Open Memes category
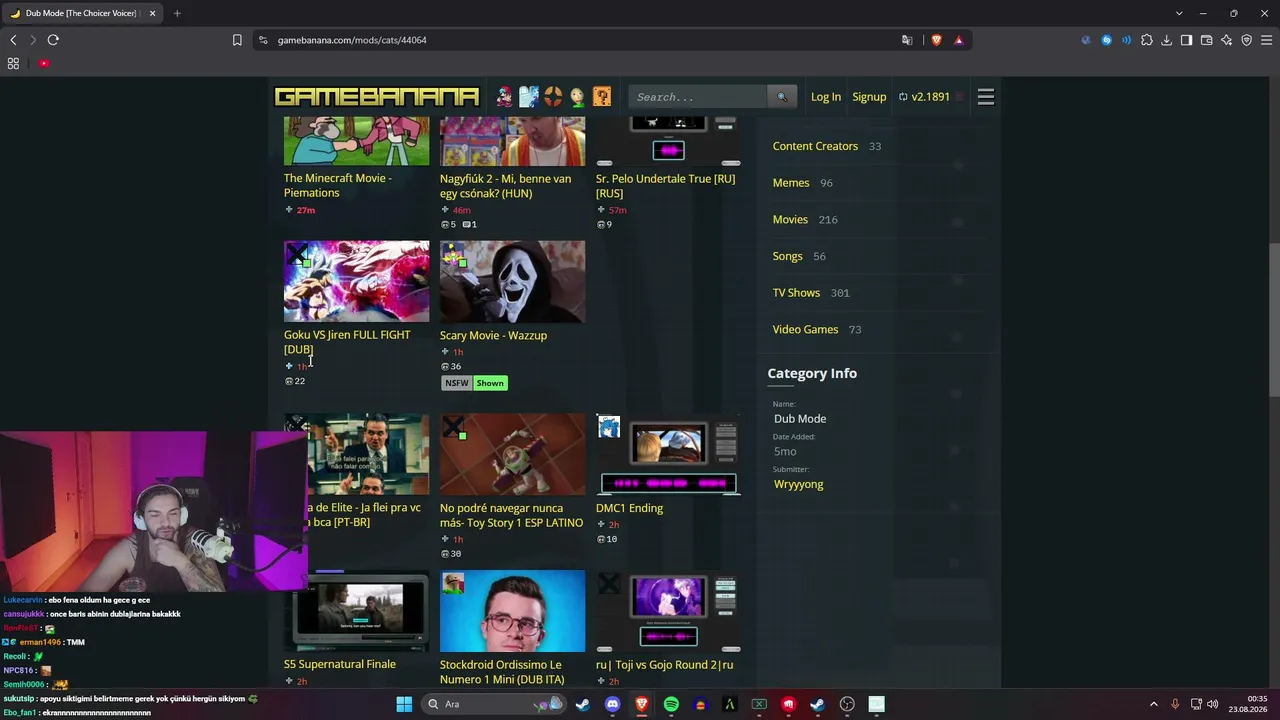1280x720 pixels. 791,183
